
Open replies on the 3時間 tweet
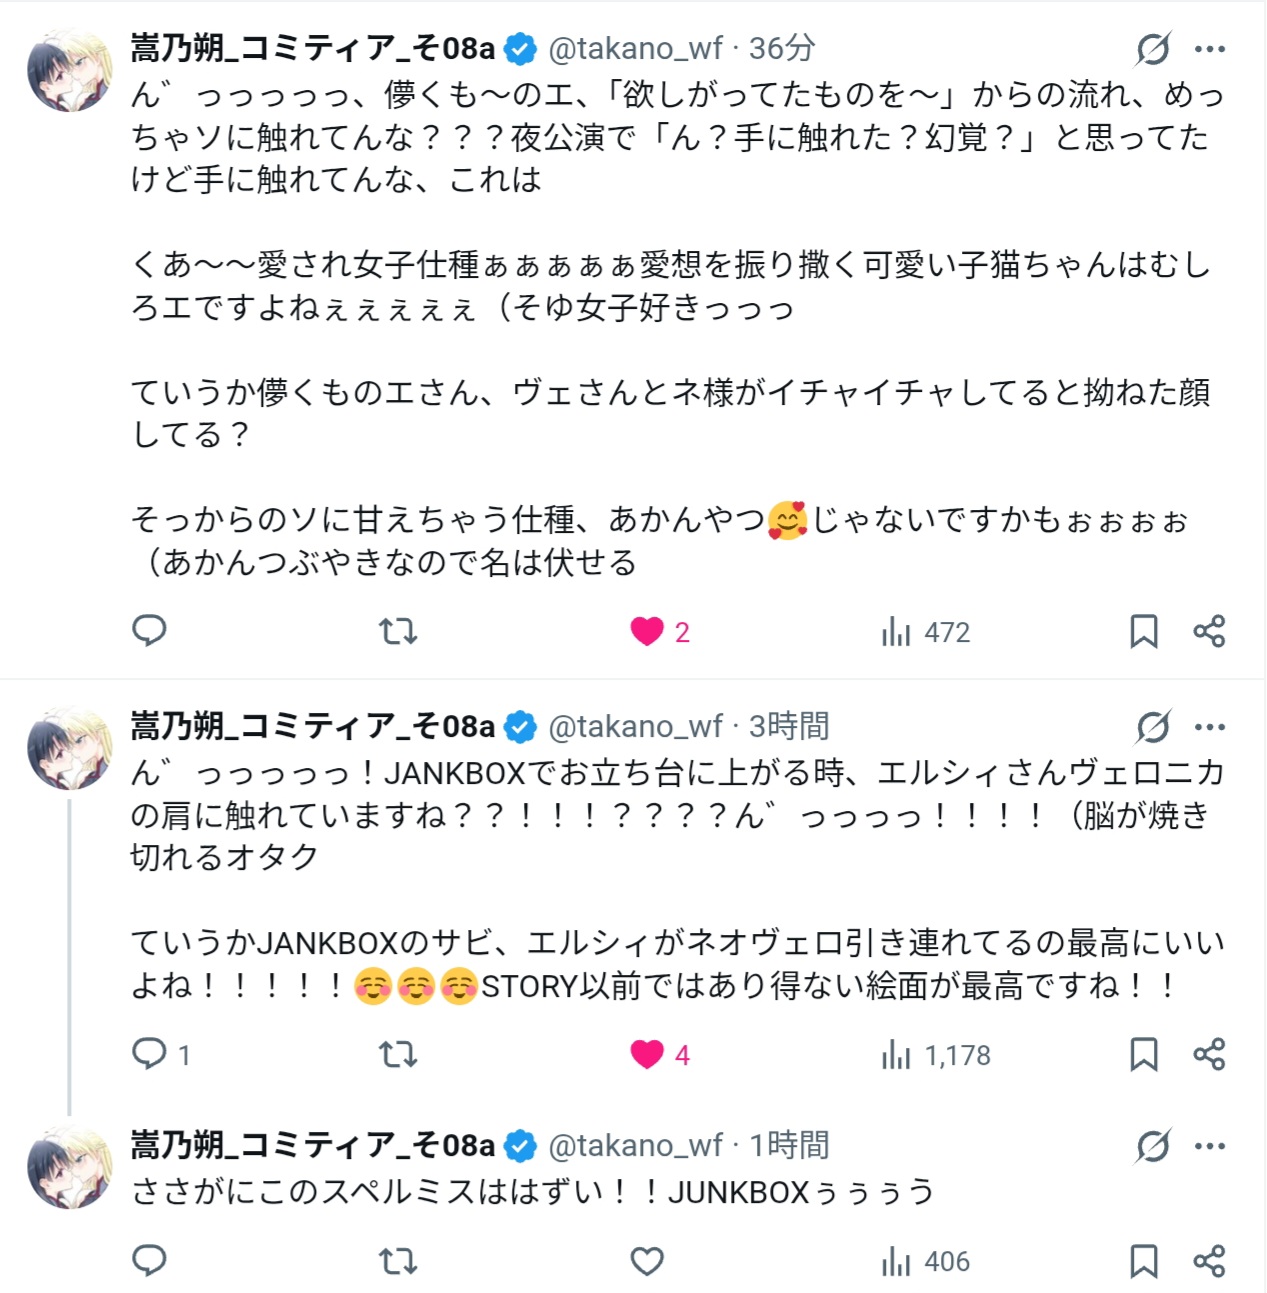click(x=149, y=1054)
